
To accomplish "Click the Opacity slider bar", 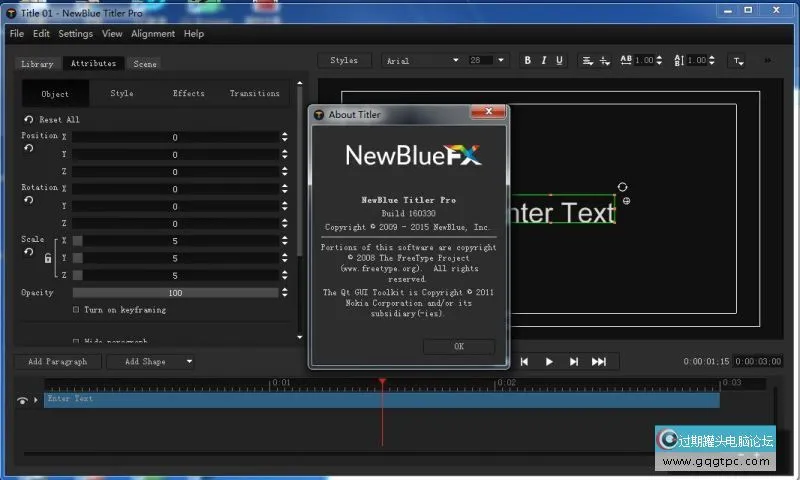I will click(175, 293).
